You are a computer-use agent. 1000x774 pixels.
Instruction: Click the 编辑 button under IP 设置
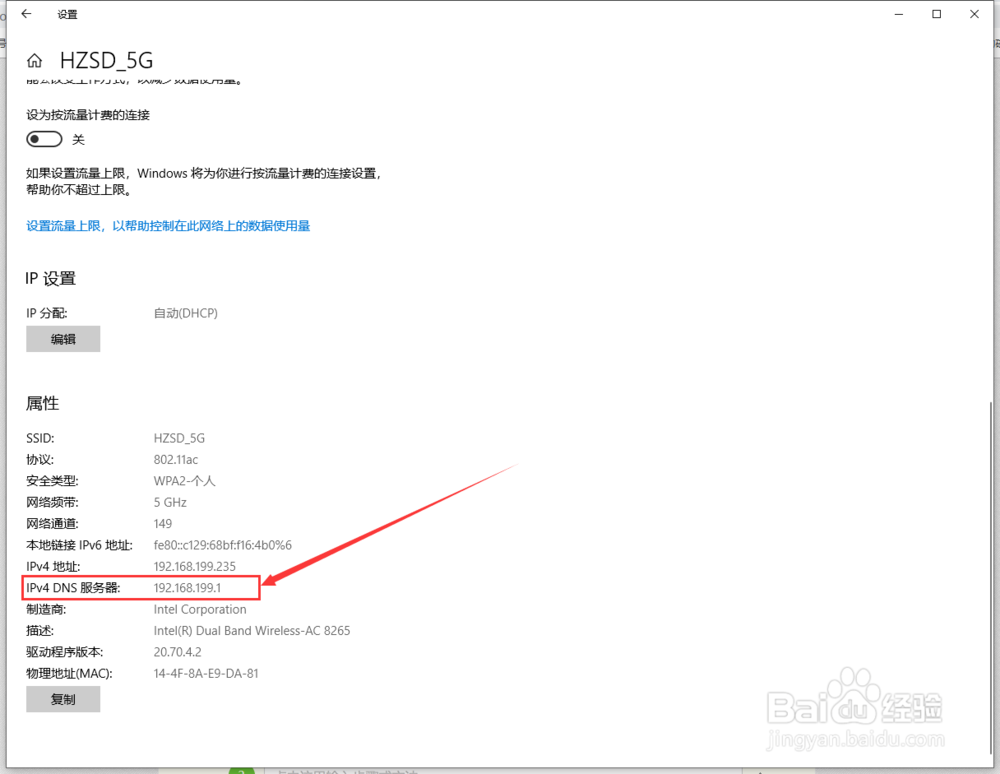click(x=63, y=339)
